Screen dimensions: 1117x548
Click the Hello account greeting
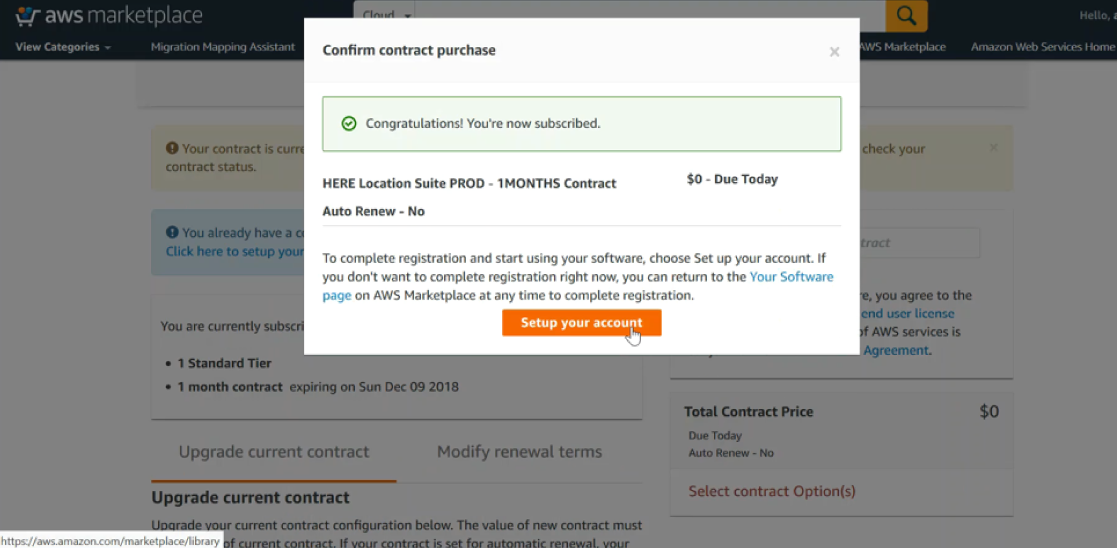point(1097,15)
